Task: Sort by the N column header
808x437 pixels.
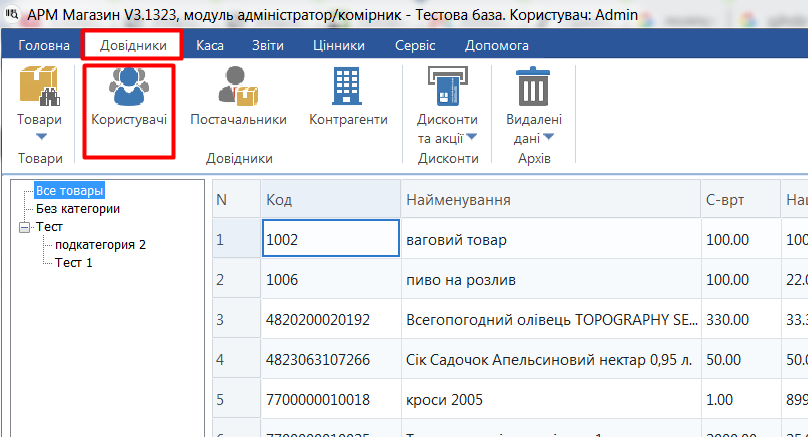Action: [x=237, y=199]
